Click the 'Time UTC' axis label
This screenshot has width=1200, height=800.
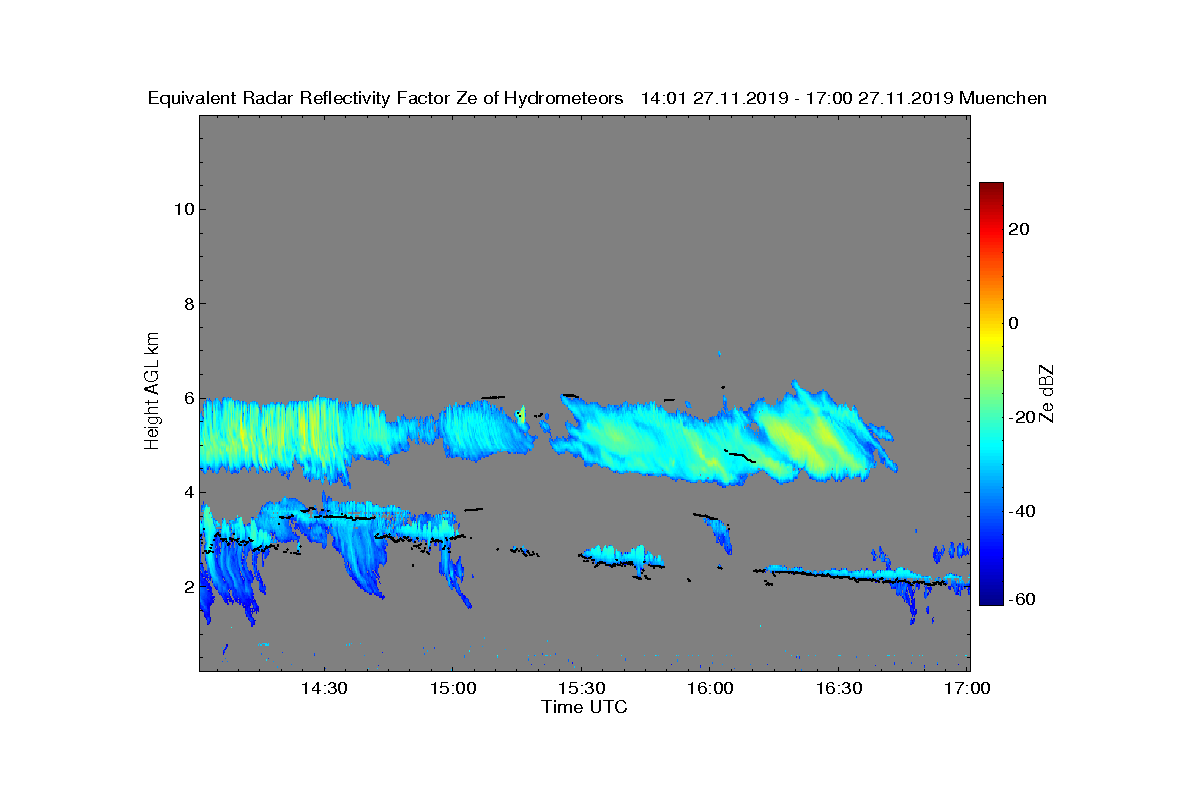pos(585,707)
